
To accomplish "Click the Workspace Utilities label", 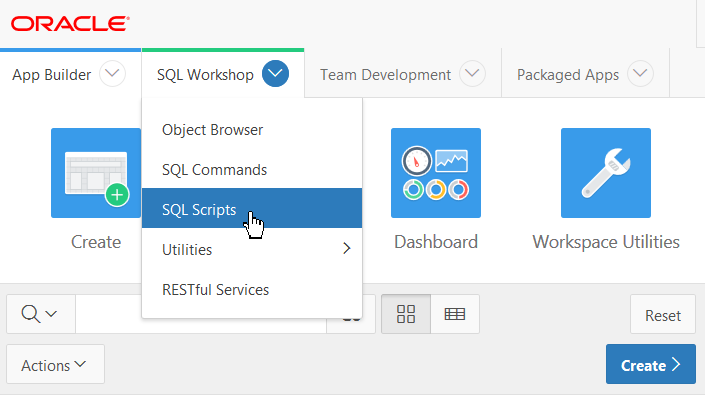I will pos(606,242).
